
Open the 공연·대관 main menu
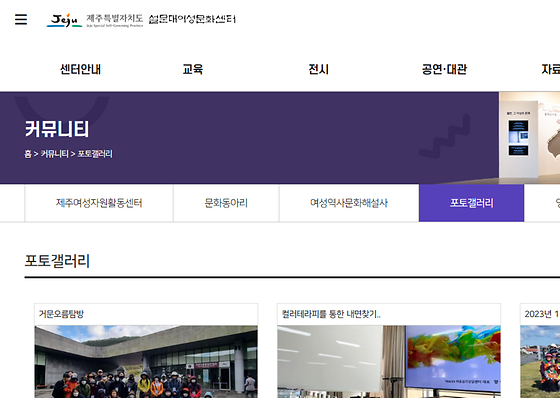[444, 69]
